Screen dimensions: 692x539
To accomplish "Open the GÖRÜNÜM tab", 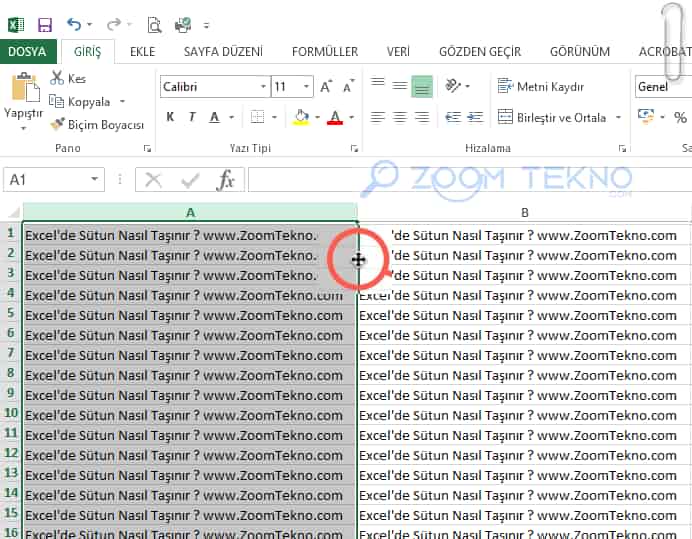I will click(579, 52).
